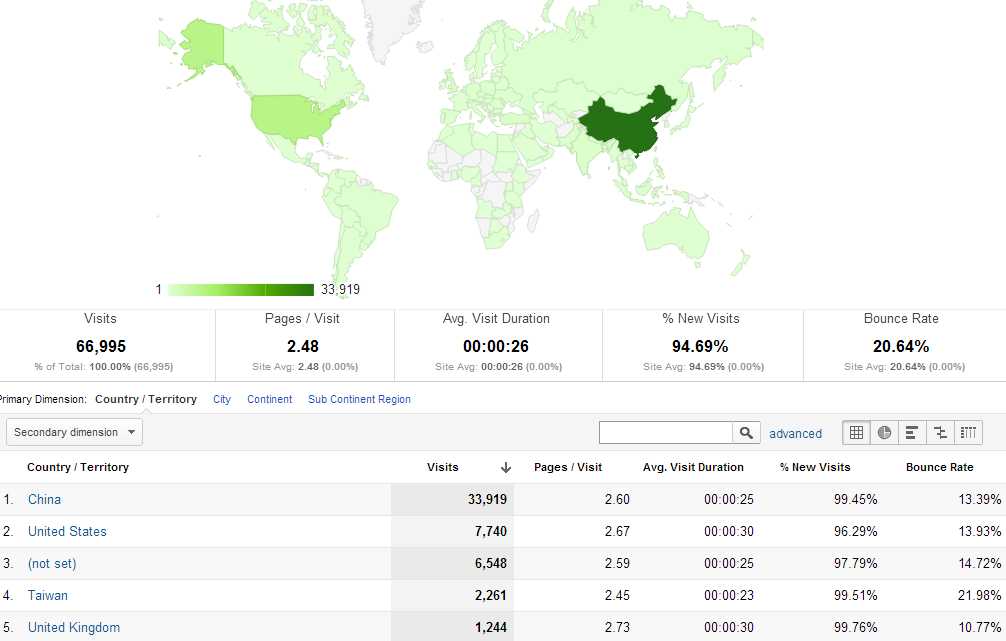Open the Secondary dimension dropdown

pos(74,432)
